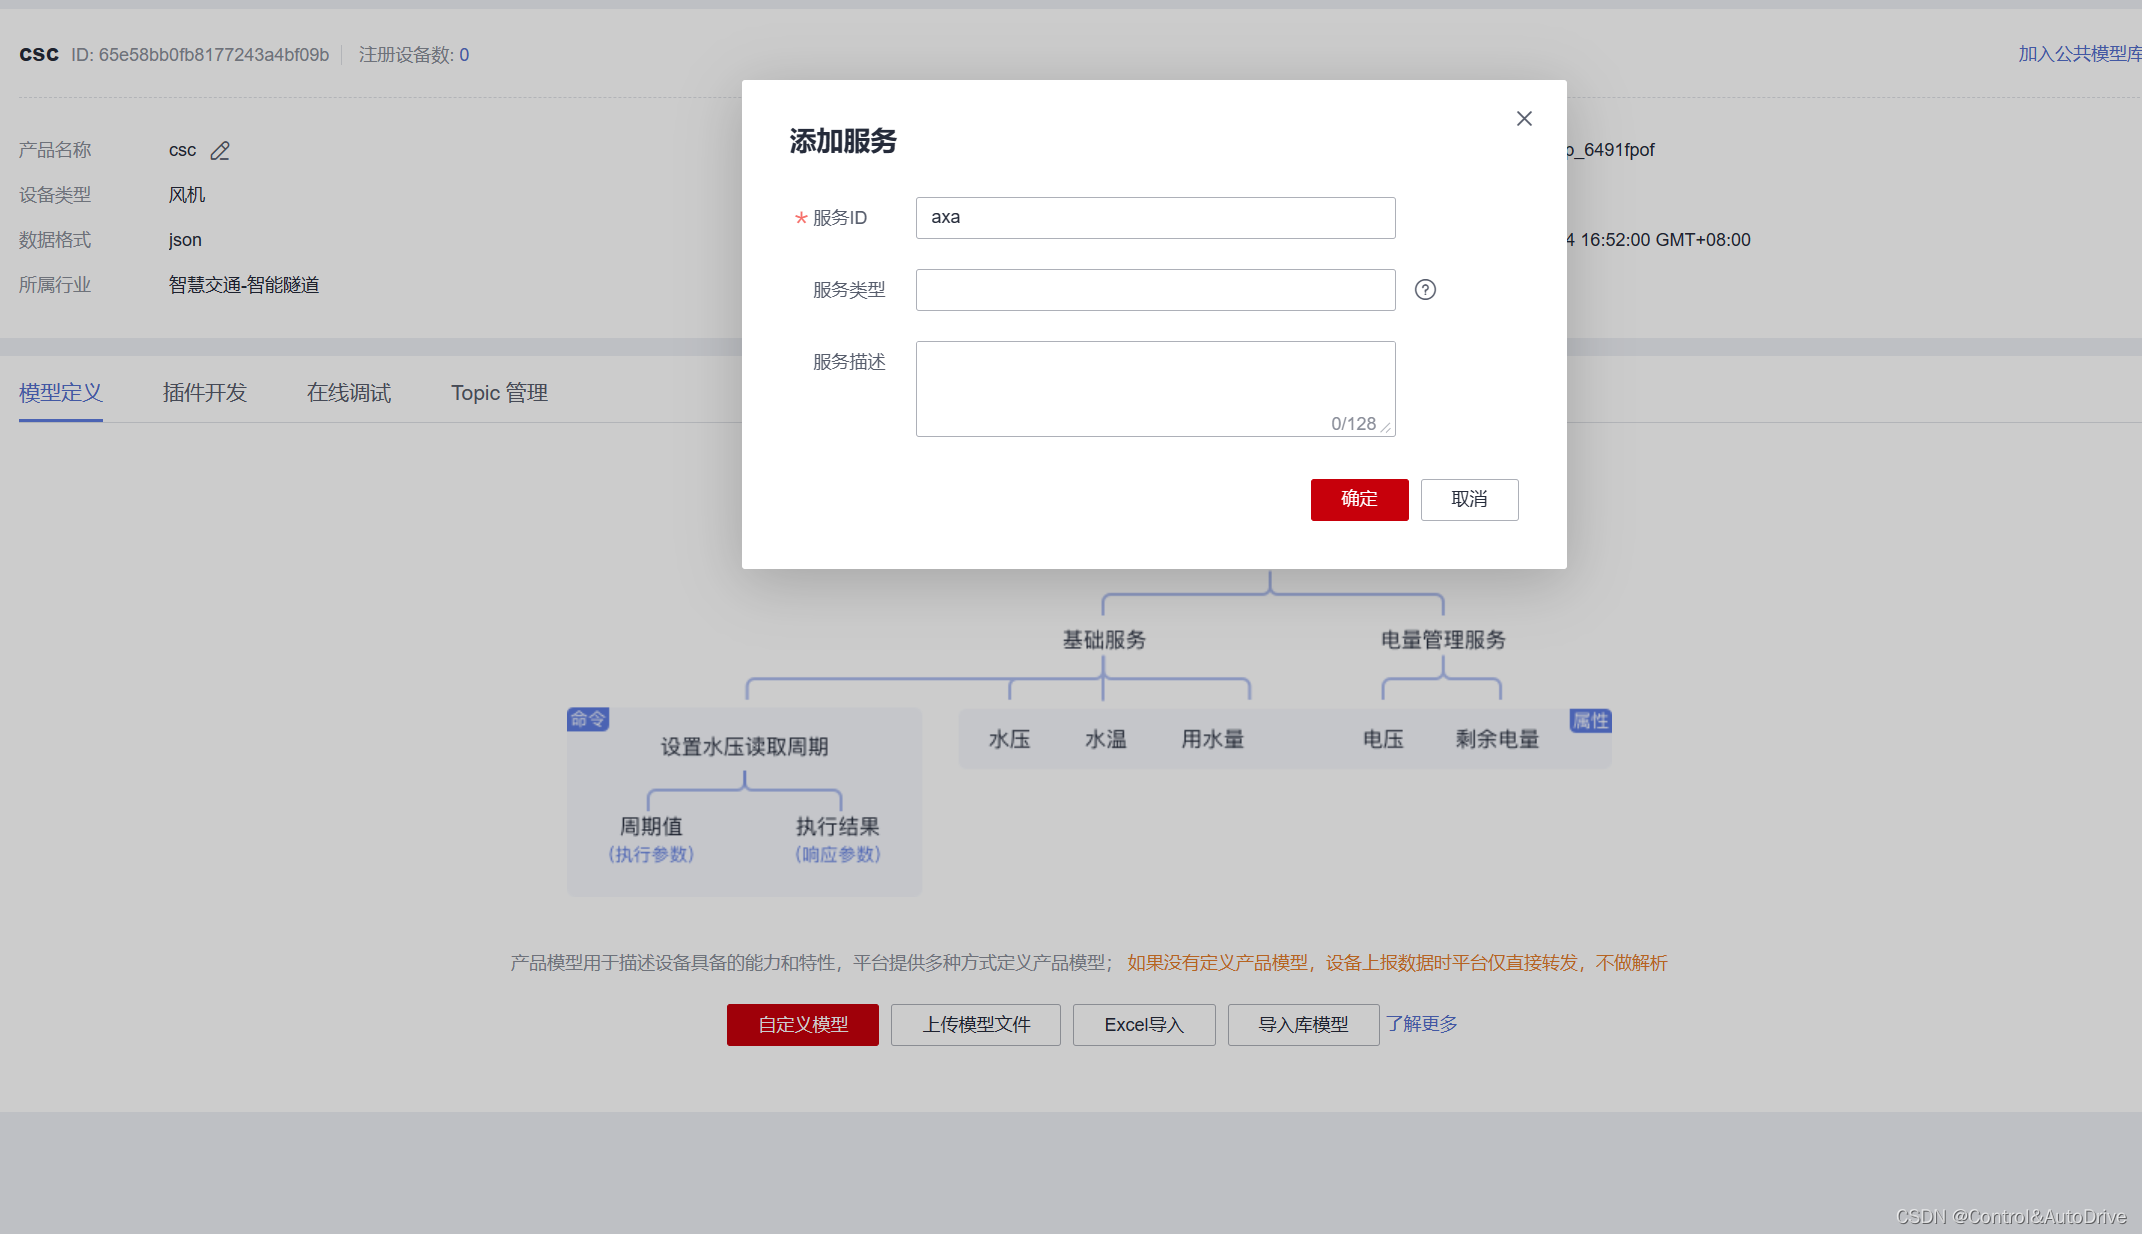This screenshot has width=2142, height=1234.
Task: Click 加入公共模型库 link
Action: tap(2079, 54)
